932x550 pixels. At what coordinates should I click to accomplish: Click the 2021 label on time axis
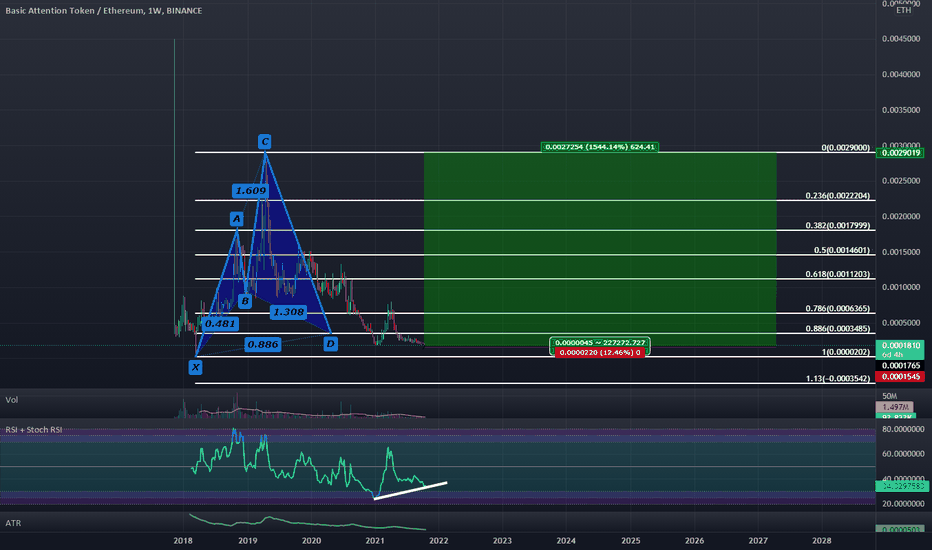[374, 540]
